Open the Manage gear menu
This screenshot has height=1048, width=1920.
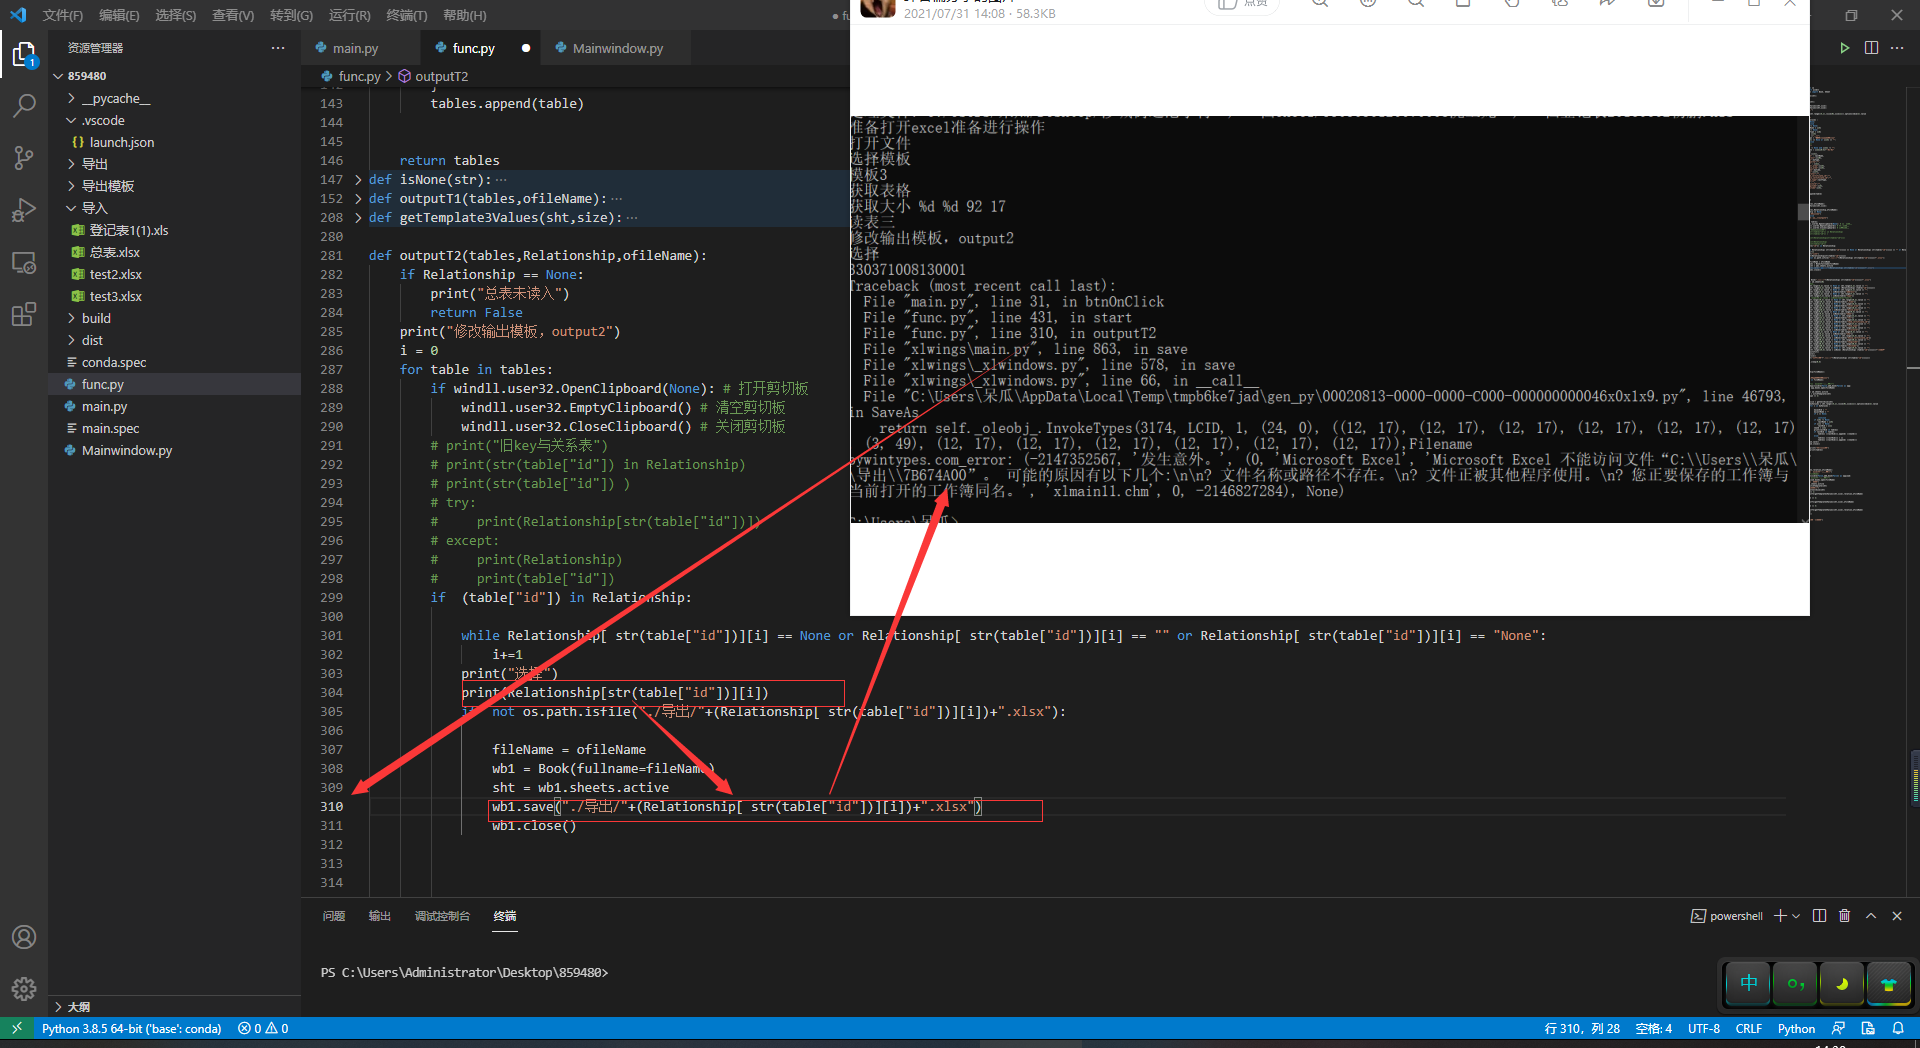point(24,989)
